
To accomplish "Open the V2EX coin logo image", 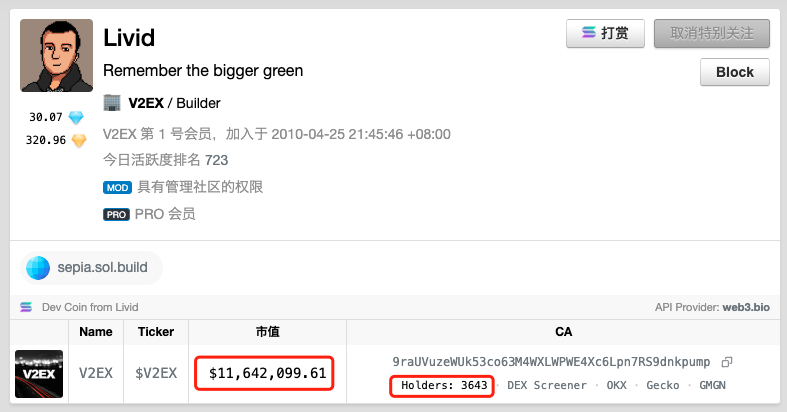I will [x=39, y=373].
